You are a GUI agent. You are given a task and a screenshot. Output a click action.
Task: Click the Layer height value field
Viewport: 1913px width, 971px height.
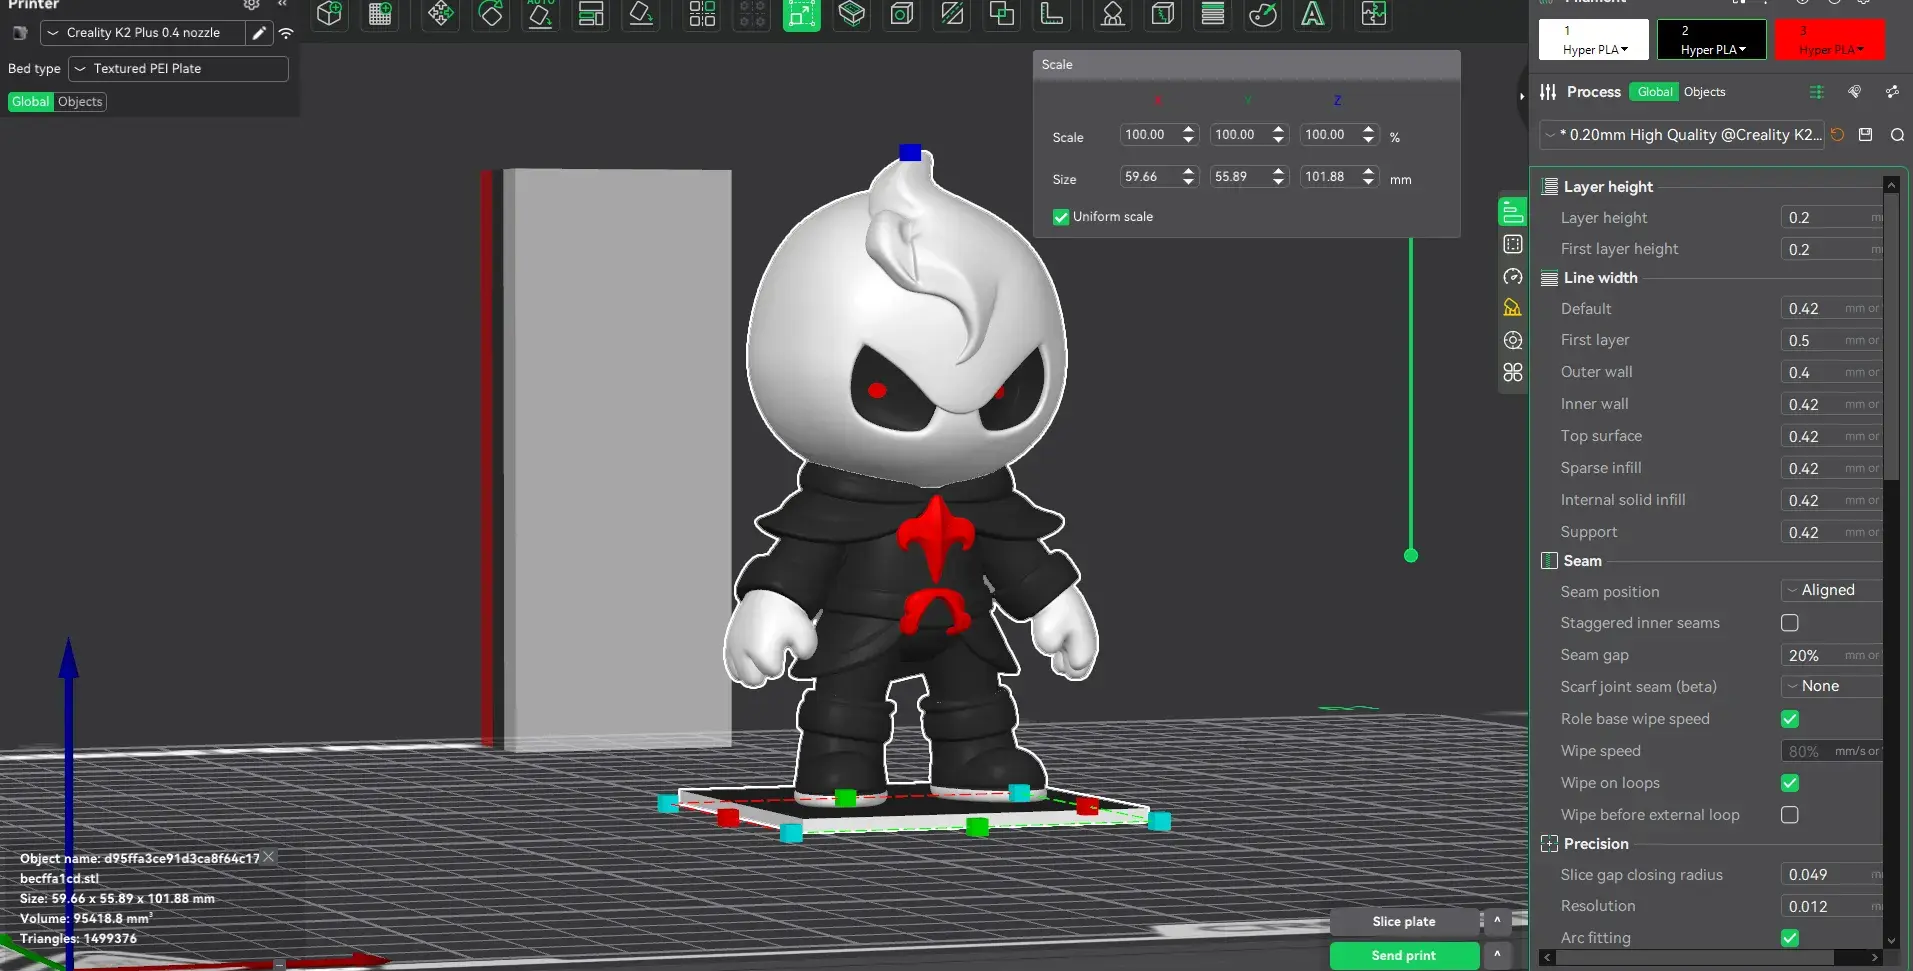point(1832,218)
